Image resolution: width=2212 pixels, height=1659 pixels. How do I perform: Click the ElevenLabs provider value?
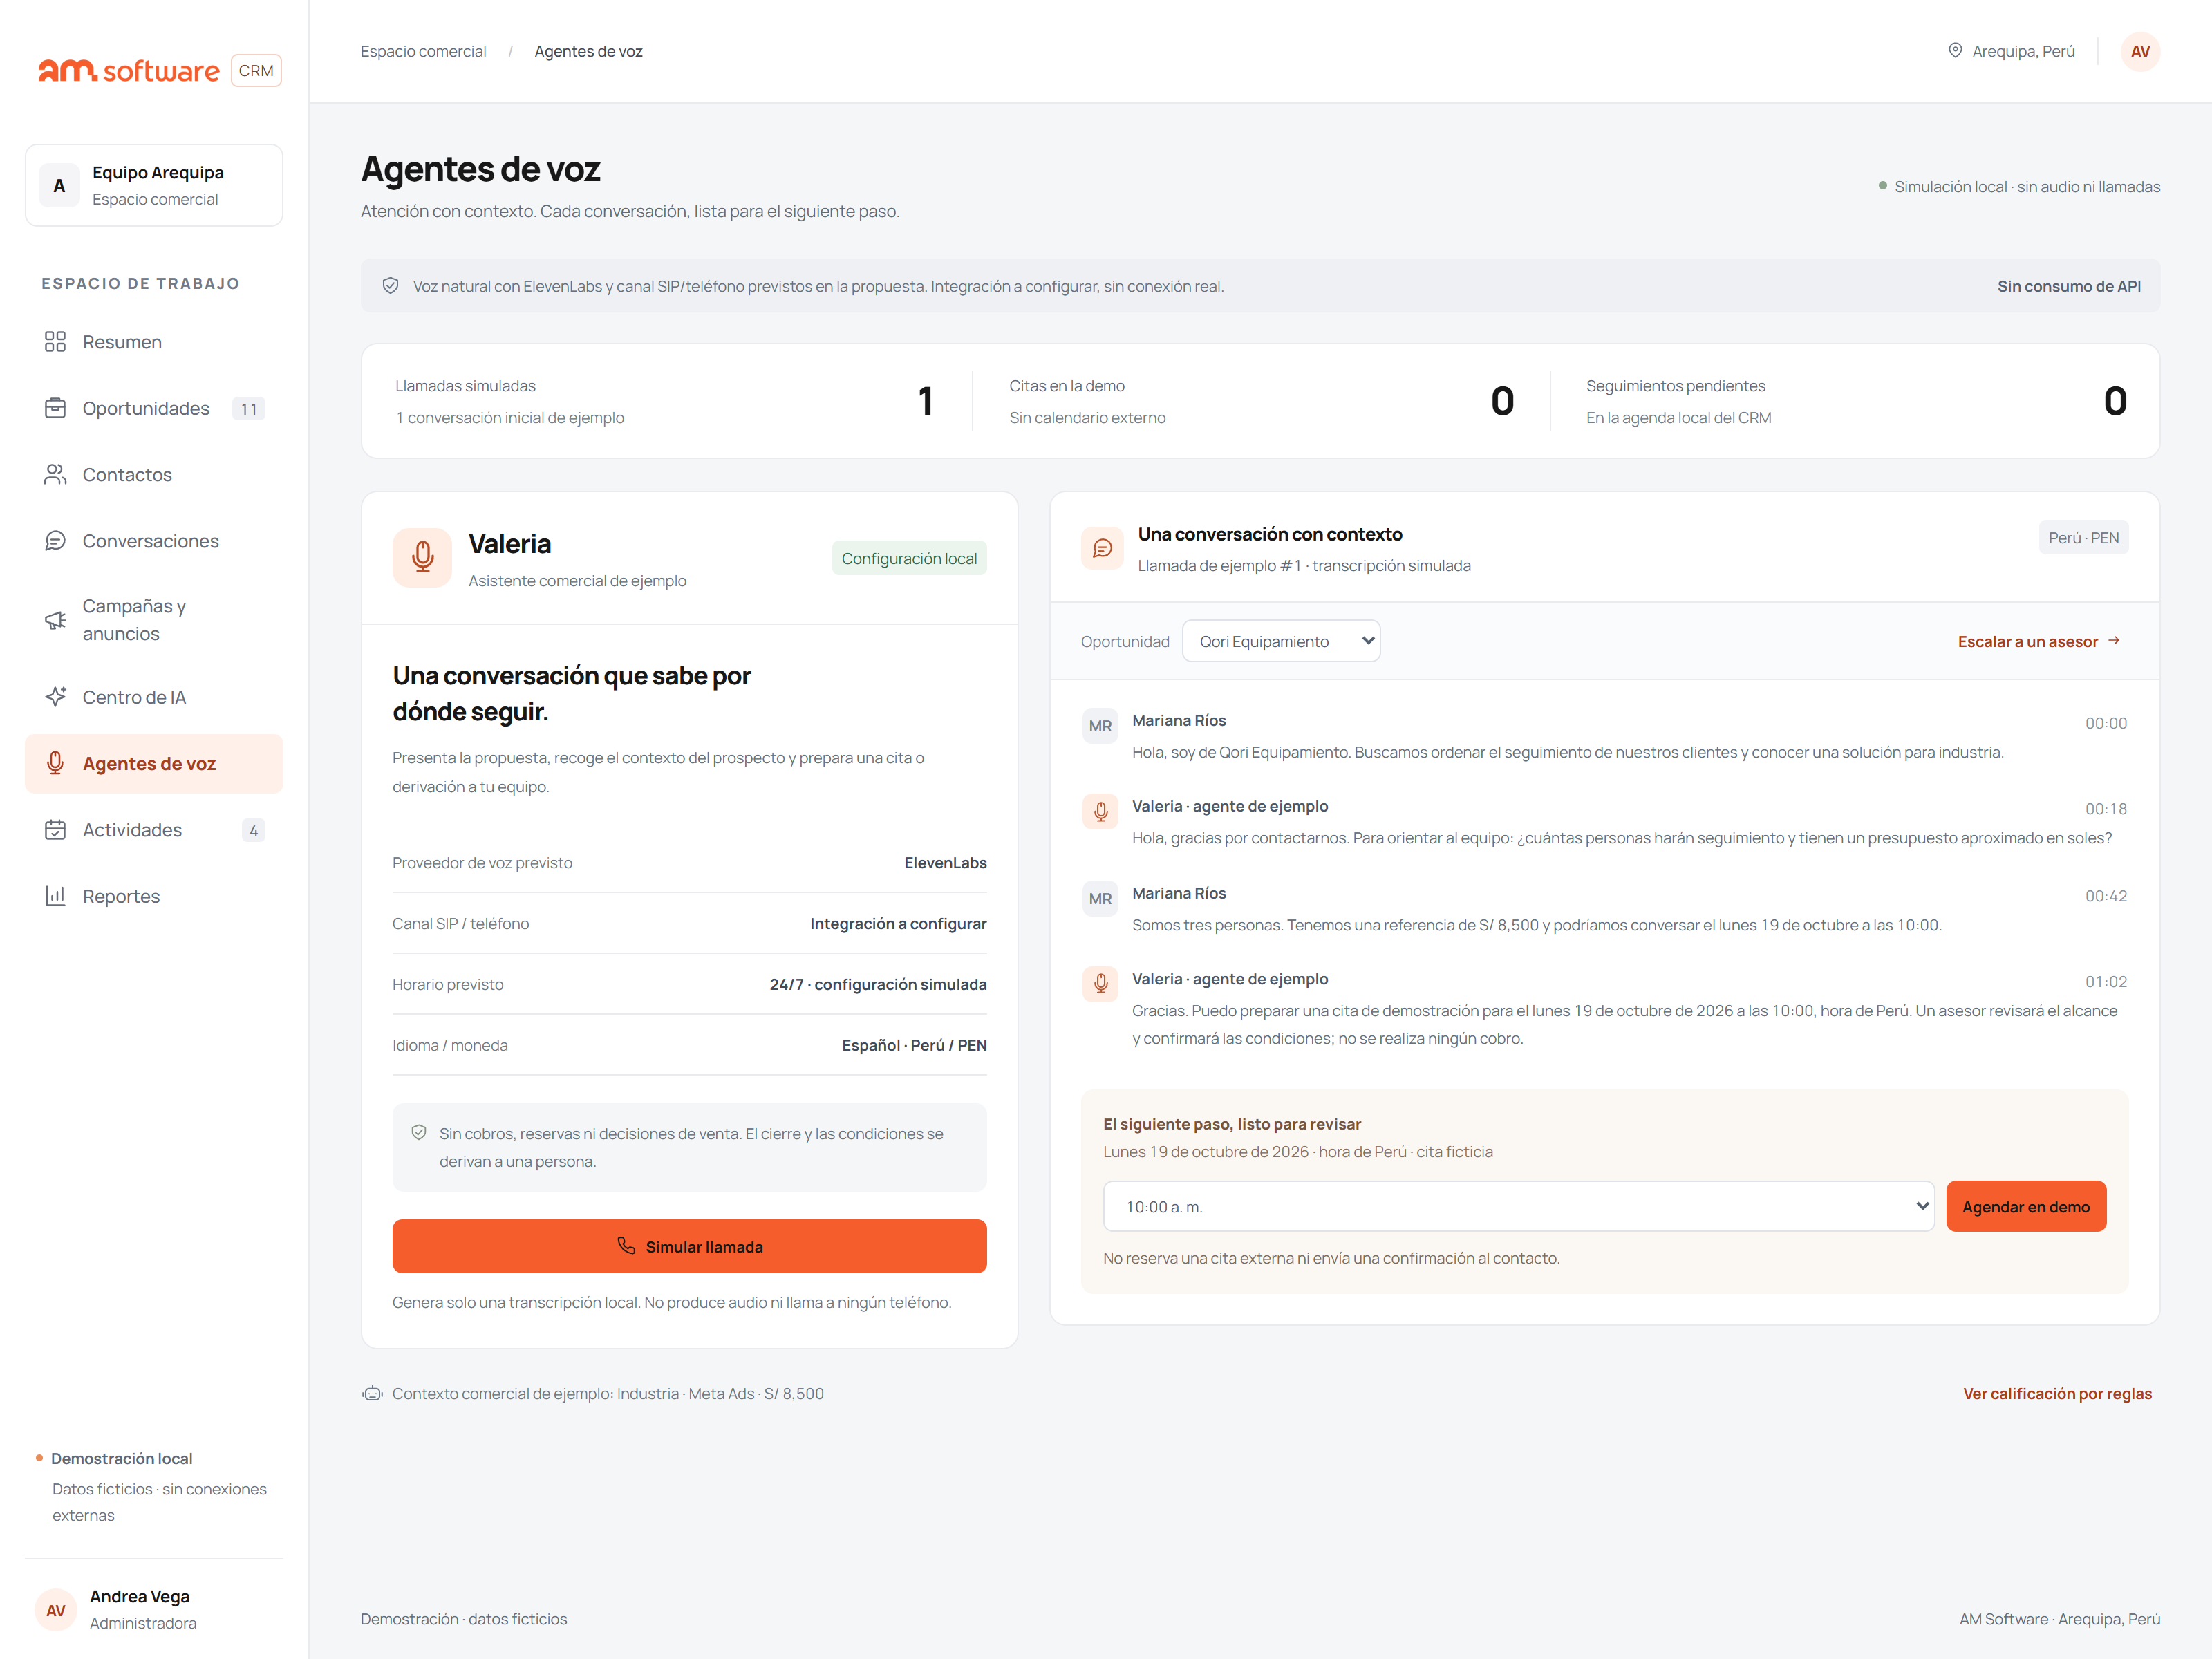point(945,862)
